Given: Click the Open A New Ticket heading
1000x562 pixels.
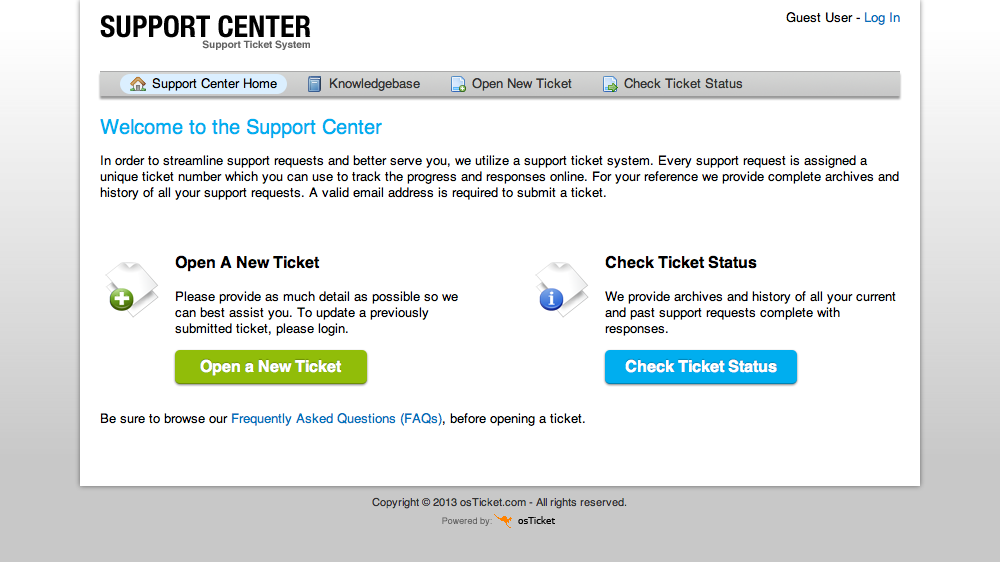Looking at the screenshot, I should tap(247, 262).
